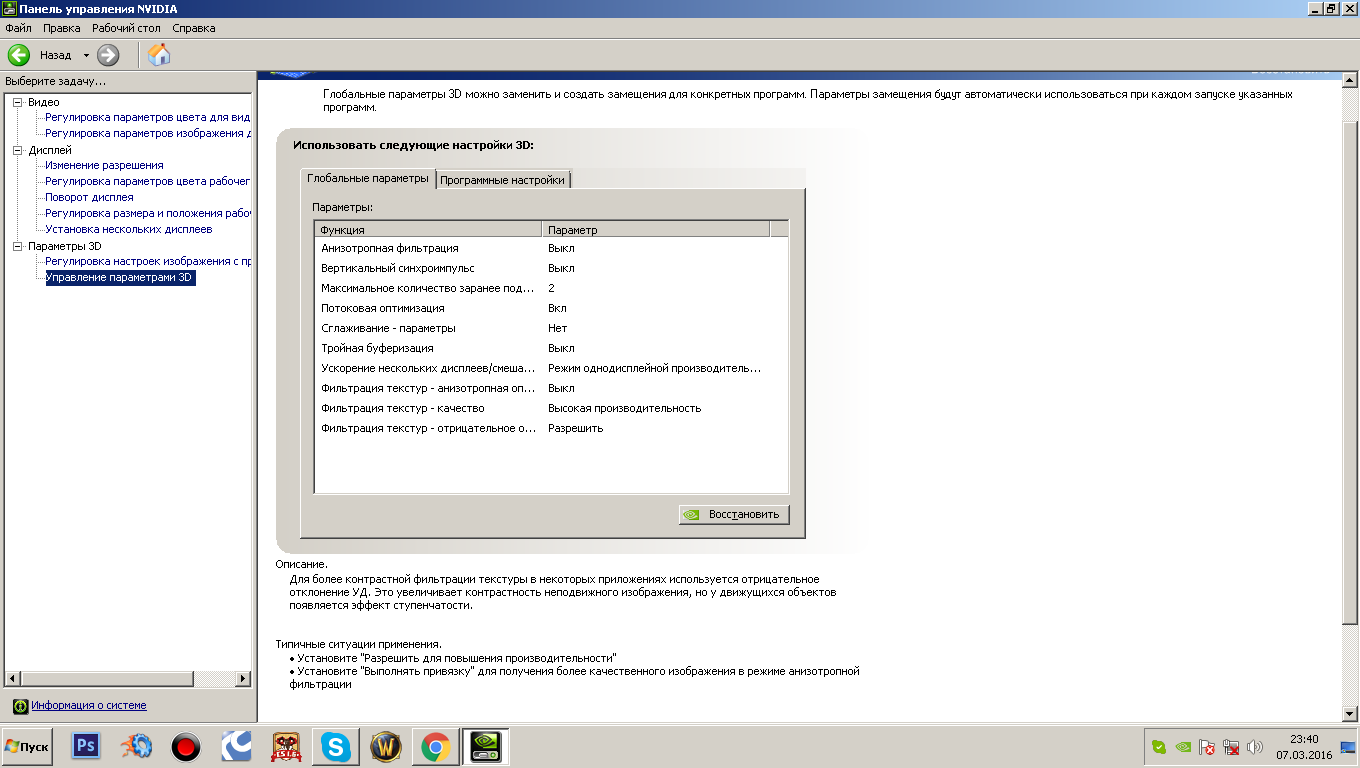The width and height of the screenshot is (1360, 768).
Task: Switch to the Программные настройки tab
Action: click(503, 180)
